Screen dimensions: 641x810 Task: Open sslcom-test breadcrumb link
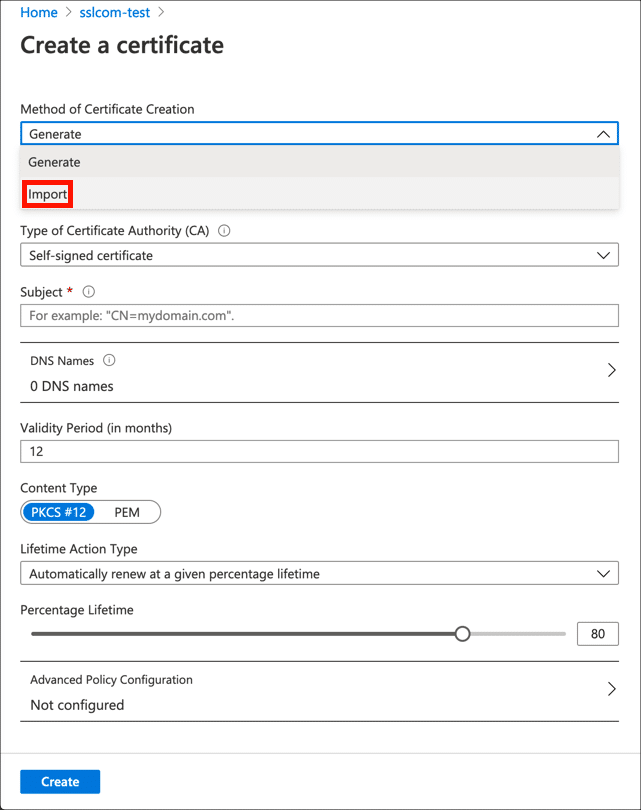coord(115,13)
